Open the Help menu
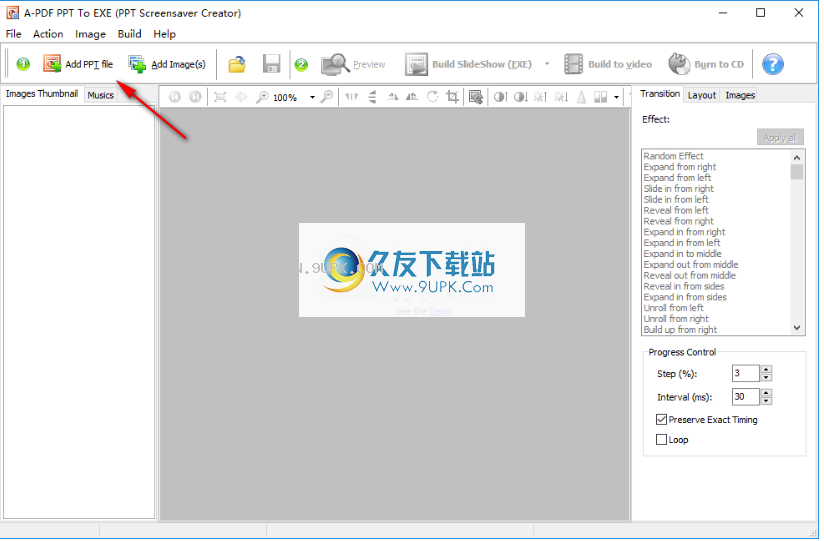Viewport: 824px width, 541px height. click(x=164, y=34)
